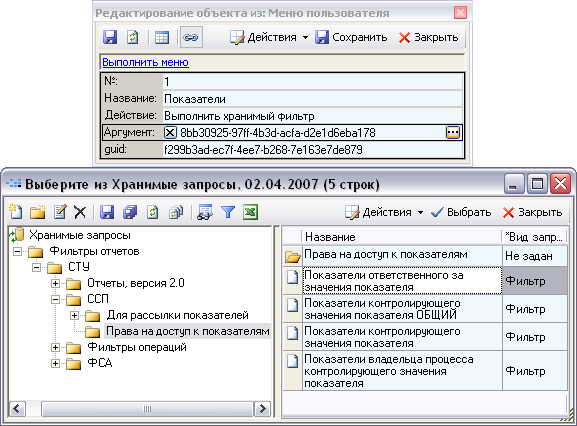This screenshot has width=577, height=426.
Task: Clear the Аргумент value with X box
Action: (x=170, y=132)
